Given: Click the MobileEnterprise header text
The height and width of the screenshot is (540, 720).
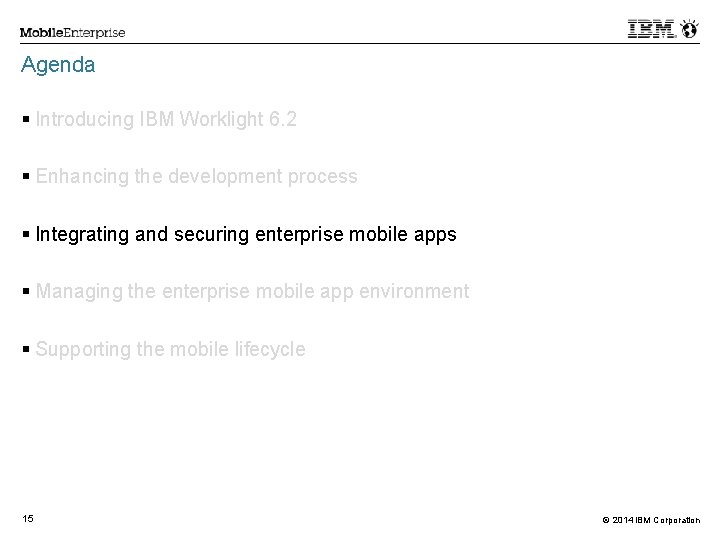Looking at the screenshot, I should click(72, 33).
